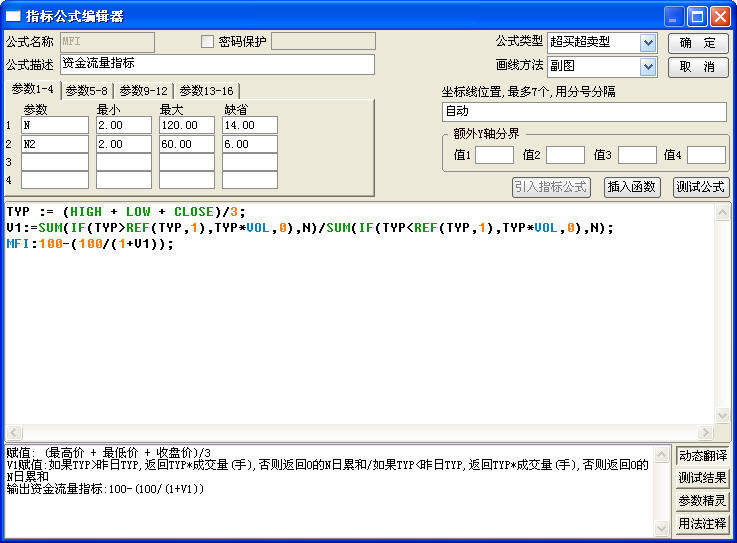Click the default value field for parameter N

tap(249, 126)
